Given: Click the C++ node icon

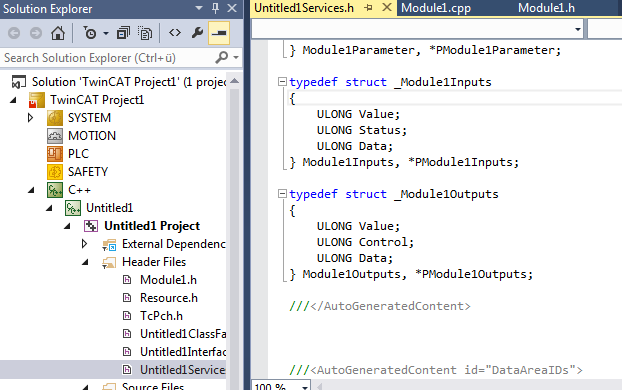Looking at the screenshot, I should [x=55, y=190].
